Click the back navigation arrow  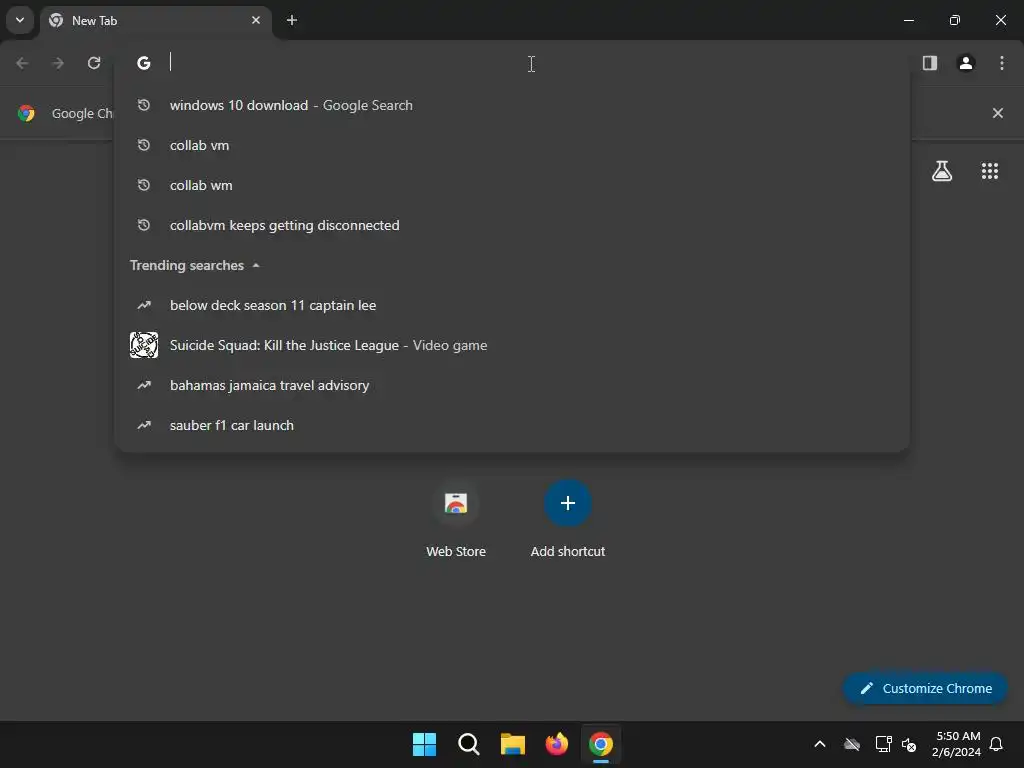pyautogui.click(x=22, y=63)
